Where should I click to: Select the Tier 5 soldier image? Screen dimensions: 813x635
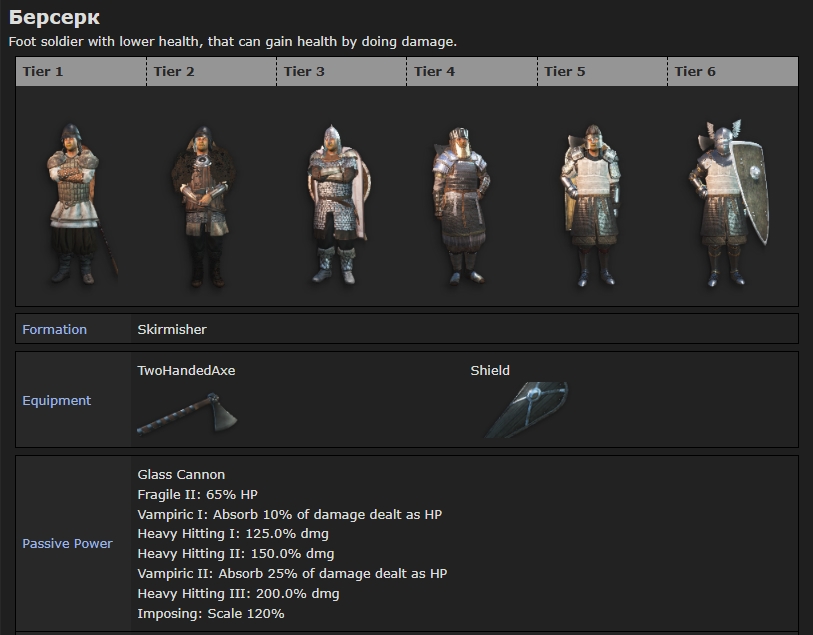point(591,204)
